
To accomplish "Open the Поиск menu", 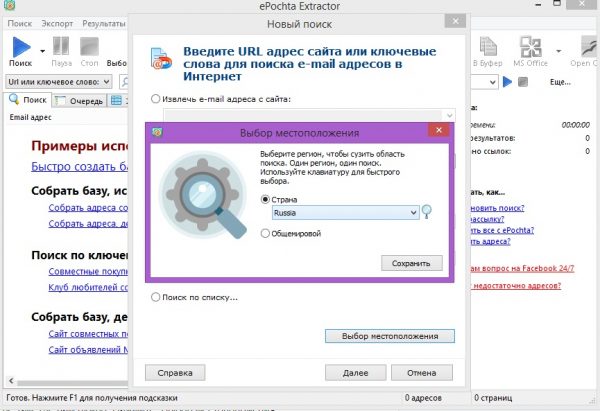I will pyautogui.click(x=20, y=24).
